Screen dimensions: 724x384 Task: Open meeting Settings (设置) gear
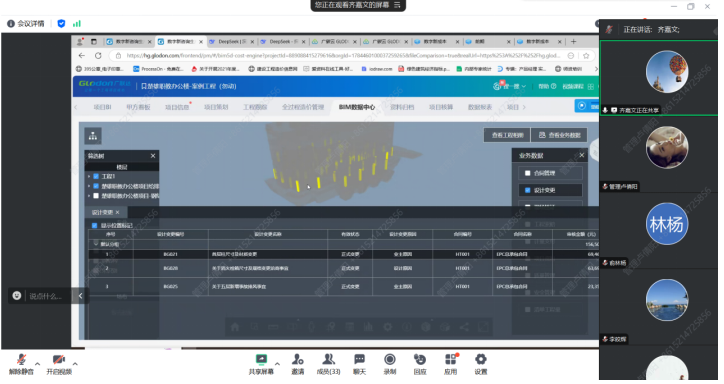(481, 360)
